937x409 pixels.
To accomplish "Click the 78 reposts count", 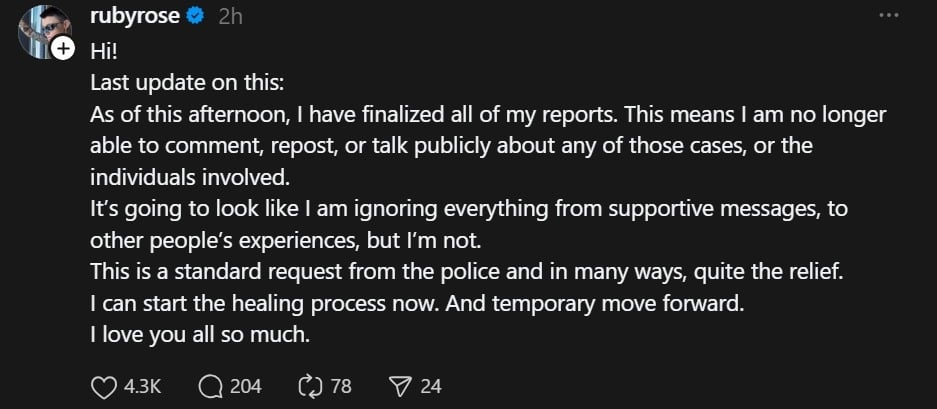I will (x=341, y=386).
